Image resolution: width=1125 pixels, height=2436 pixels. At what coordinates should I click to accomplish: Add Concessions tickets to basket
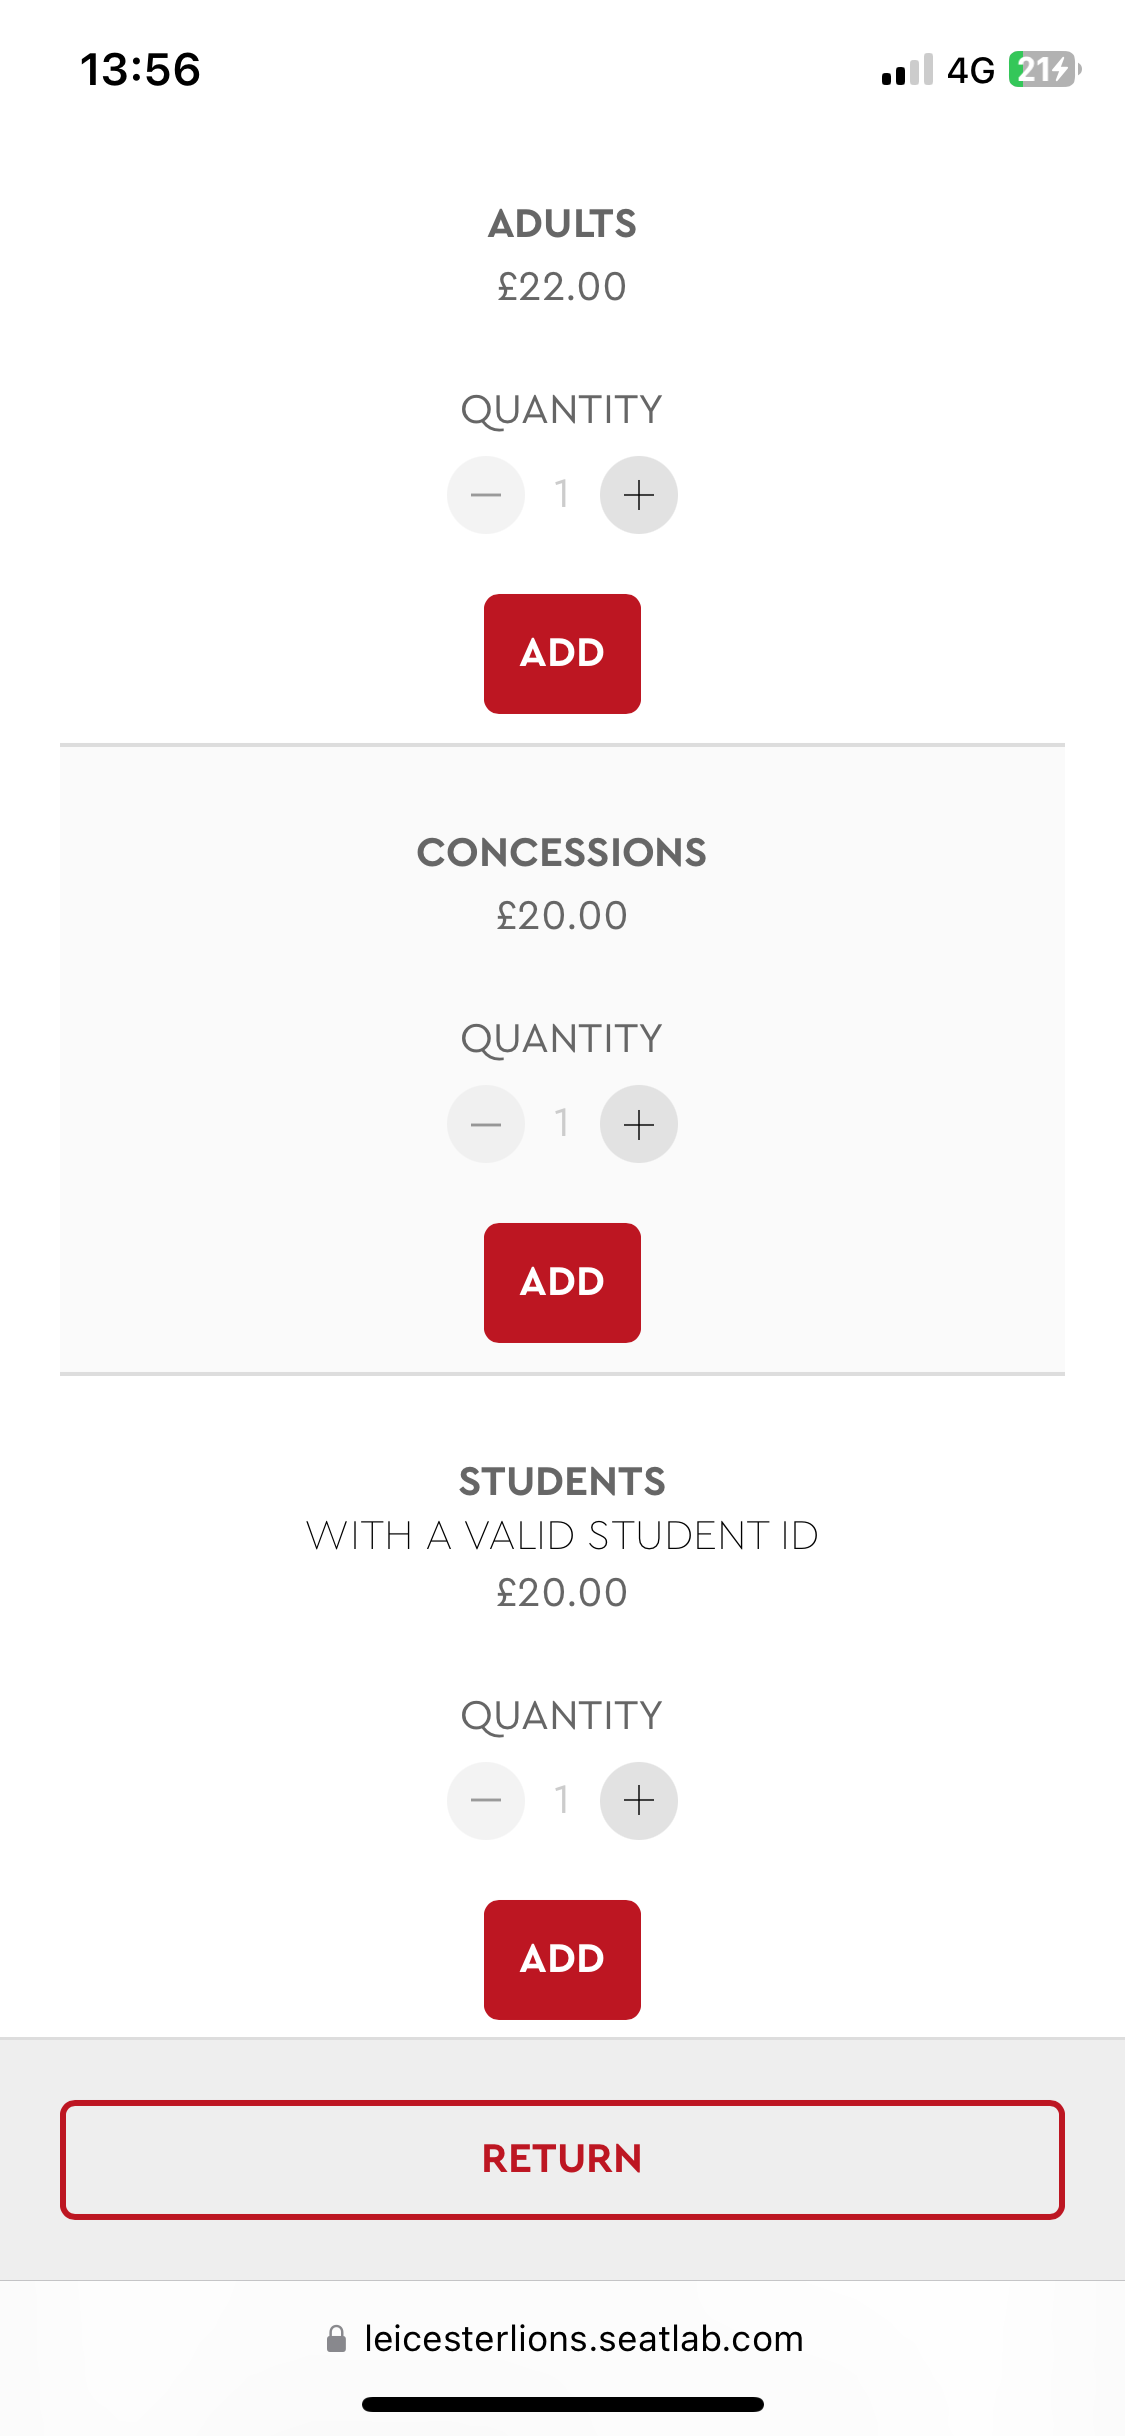(562, 1283)
